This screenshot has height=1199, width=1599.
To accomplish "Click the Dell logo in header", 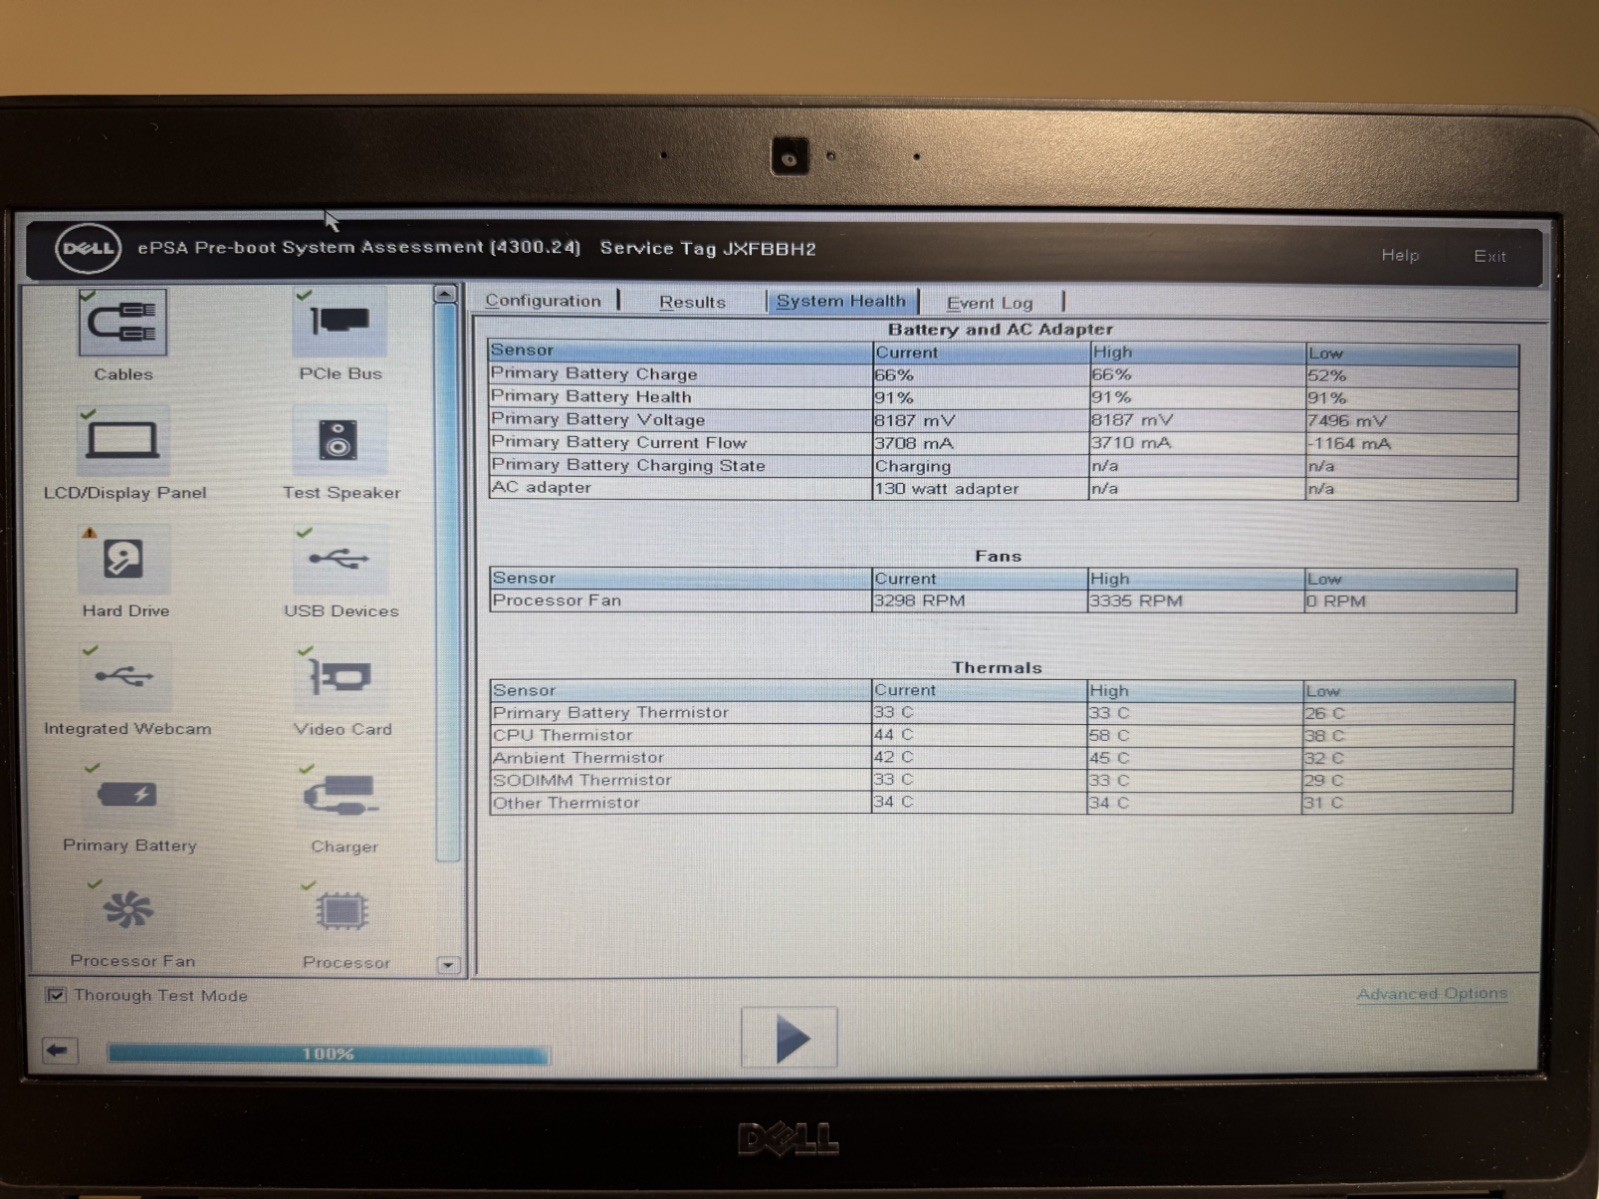I will pos(88,248).
